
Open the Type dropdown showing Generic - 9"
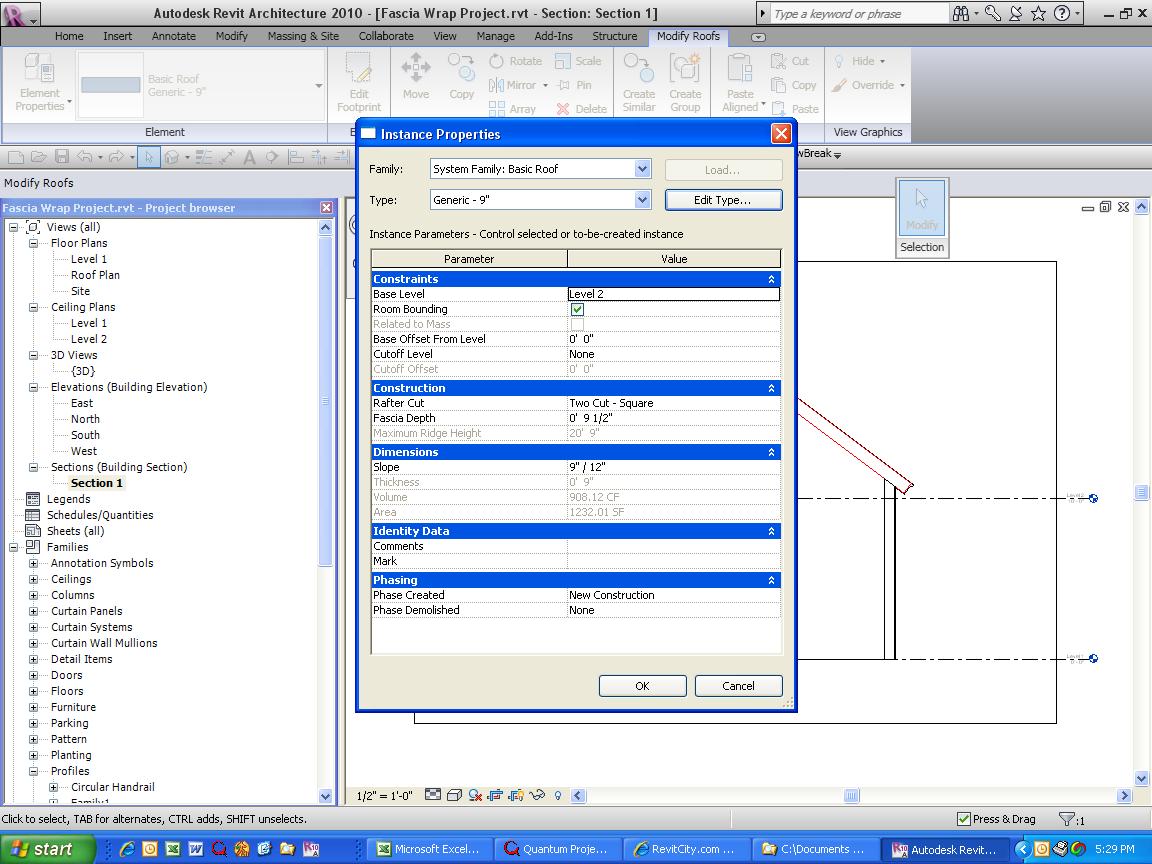642,200
